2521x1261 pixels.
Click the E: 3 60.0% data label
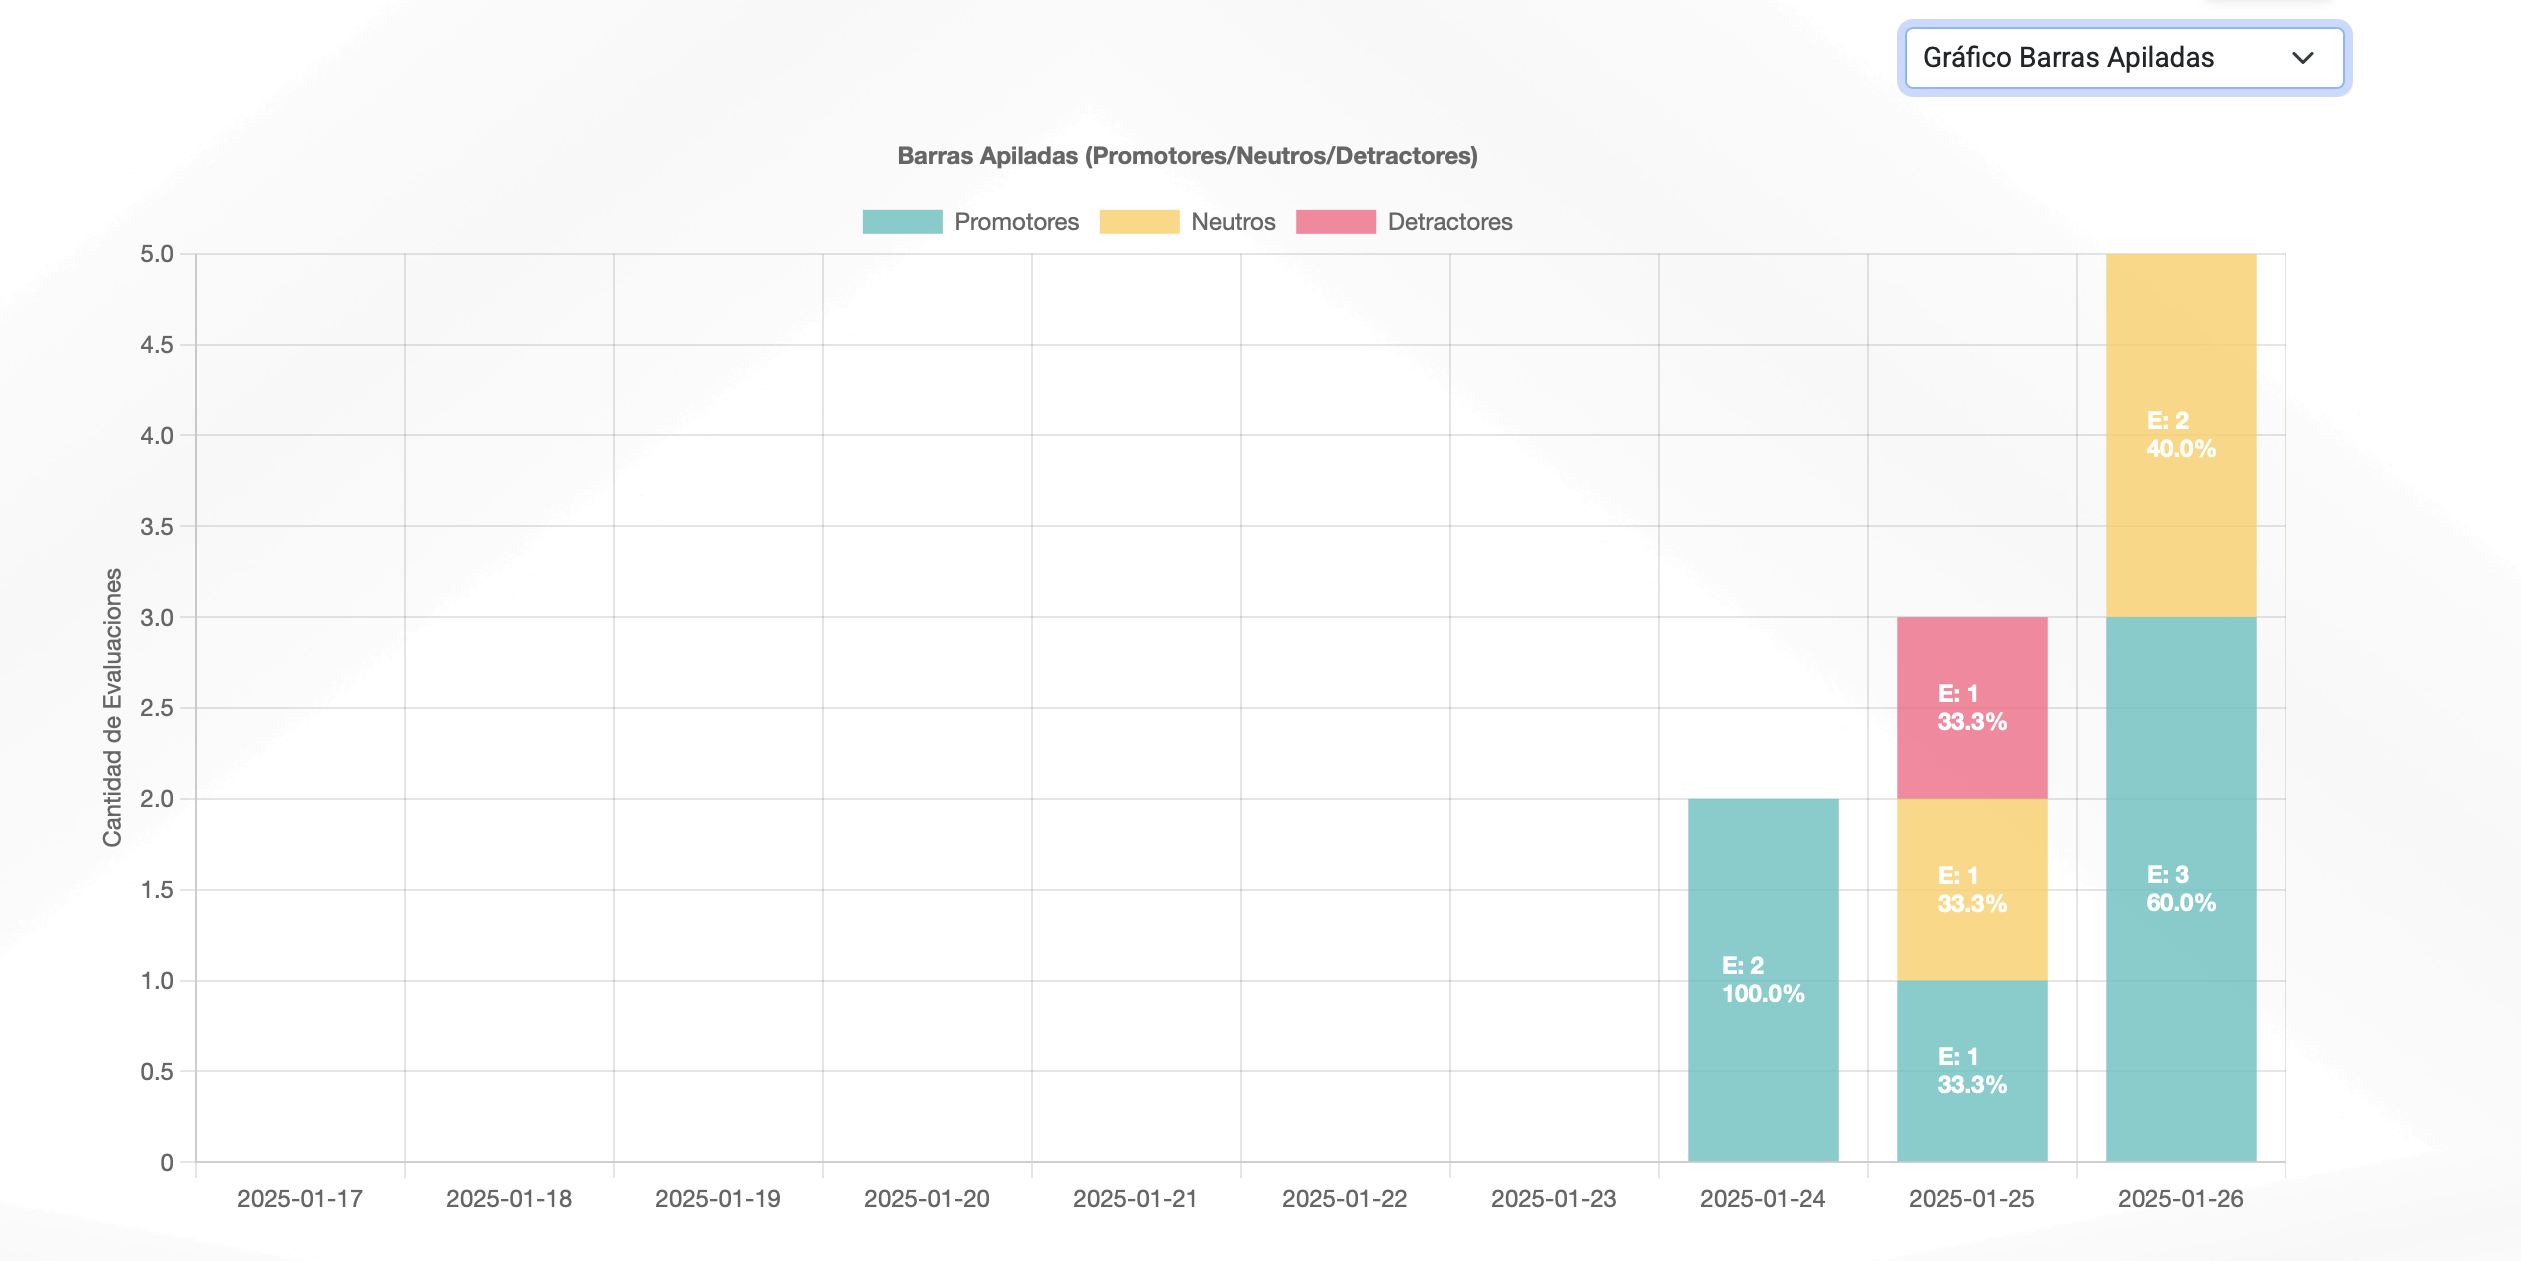tap(2181, 889)
